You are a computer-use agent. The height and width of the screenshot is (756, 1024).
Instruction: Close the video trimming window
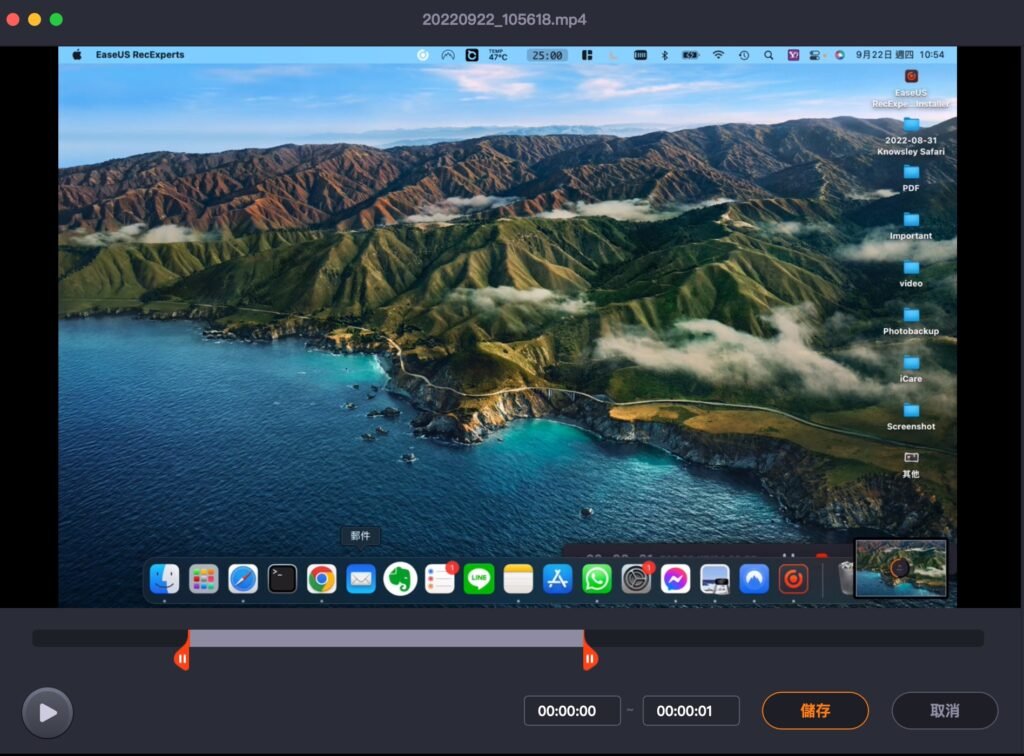[x=12, y=20]
